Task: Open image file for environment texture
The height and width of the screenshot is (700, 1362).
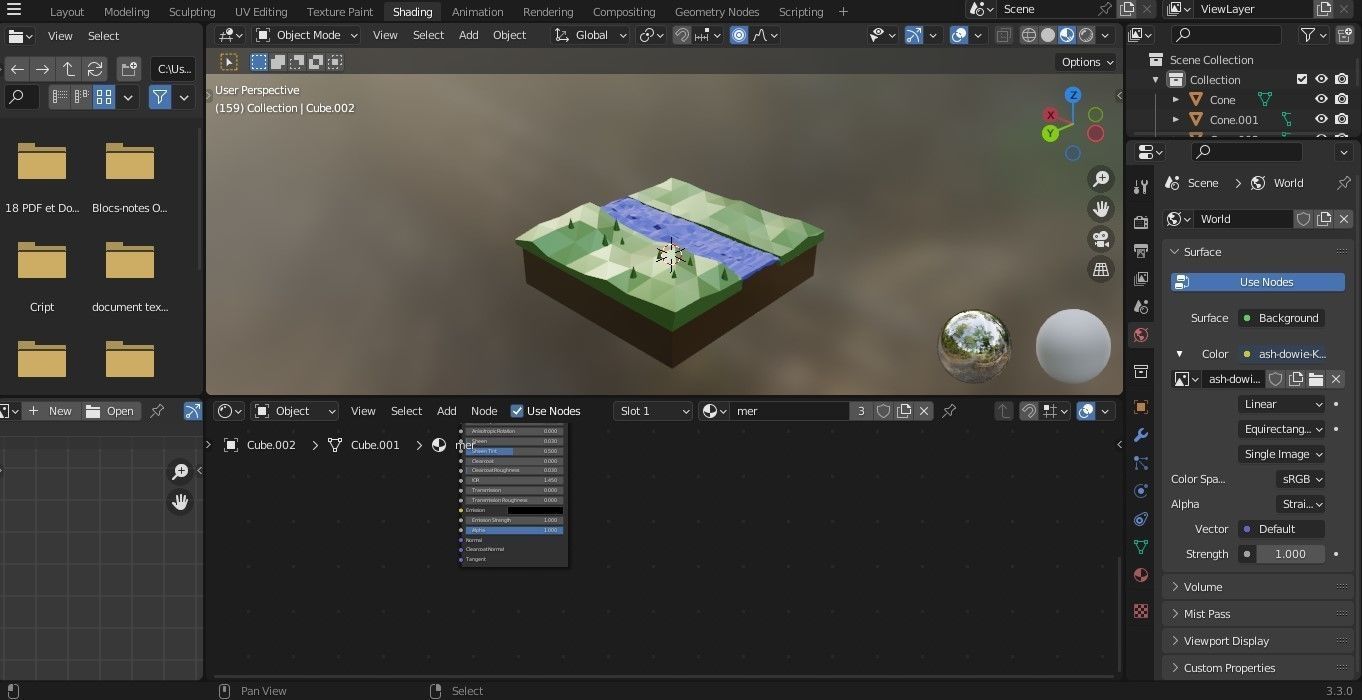Action: (1316, 379)
